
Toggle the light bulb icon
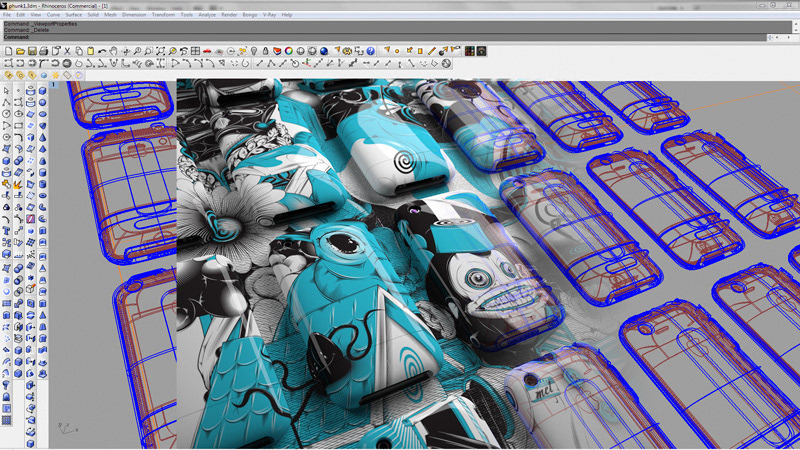pos(254,51)
